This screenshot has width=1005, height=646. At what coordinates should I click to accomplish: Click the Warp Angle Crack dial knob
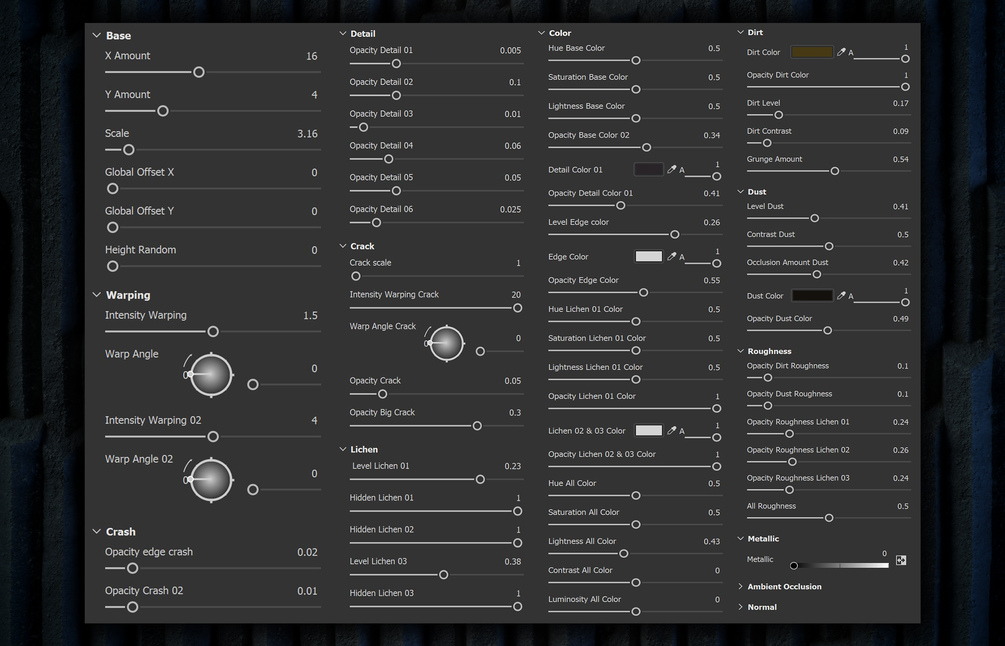point(446,344)
